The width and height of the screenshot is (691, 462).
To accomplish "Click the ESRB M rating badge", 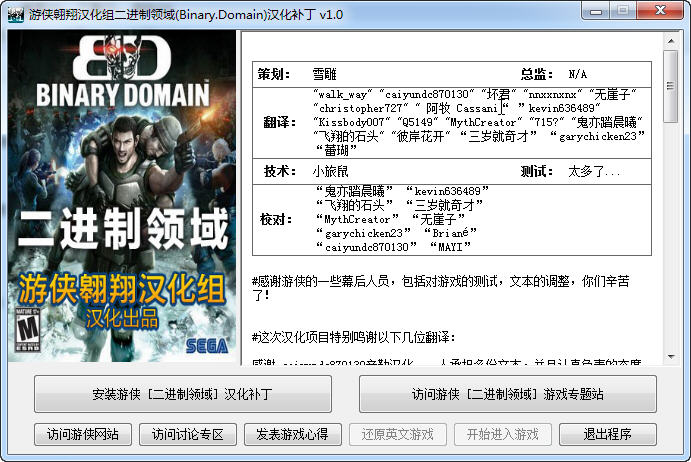I will [x=28, y=330].
